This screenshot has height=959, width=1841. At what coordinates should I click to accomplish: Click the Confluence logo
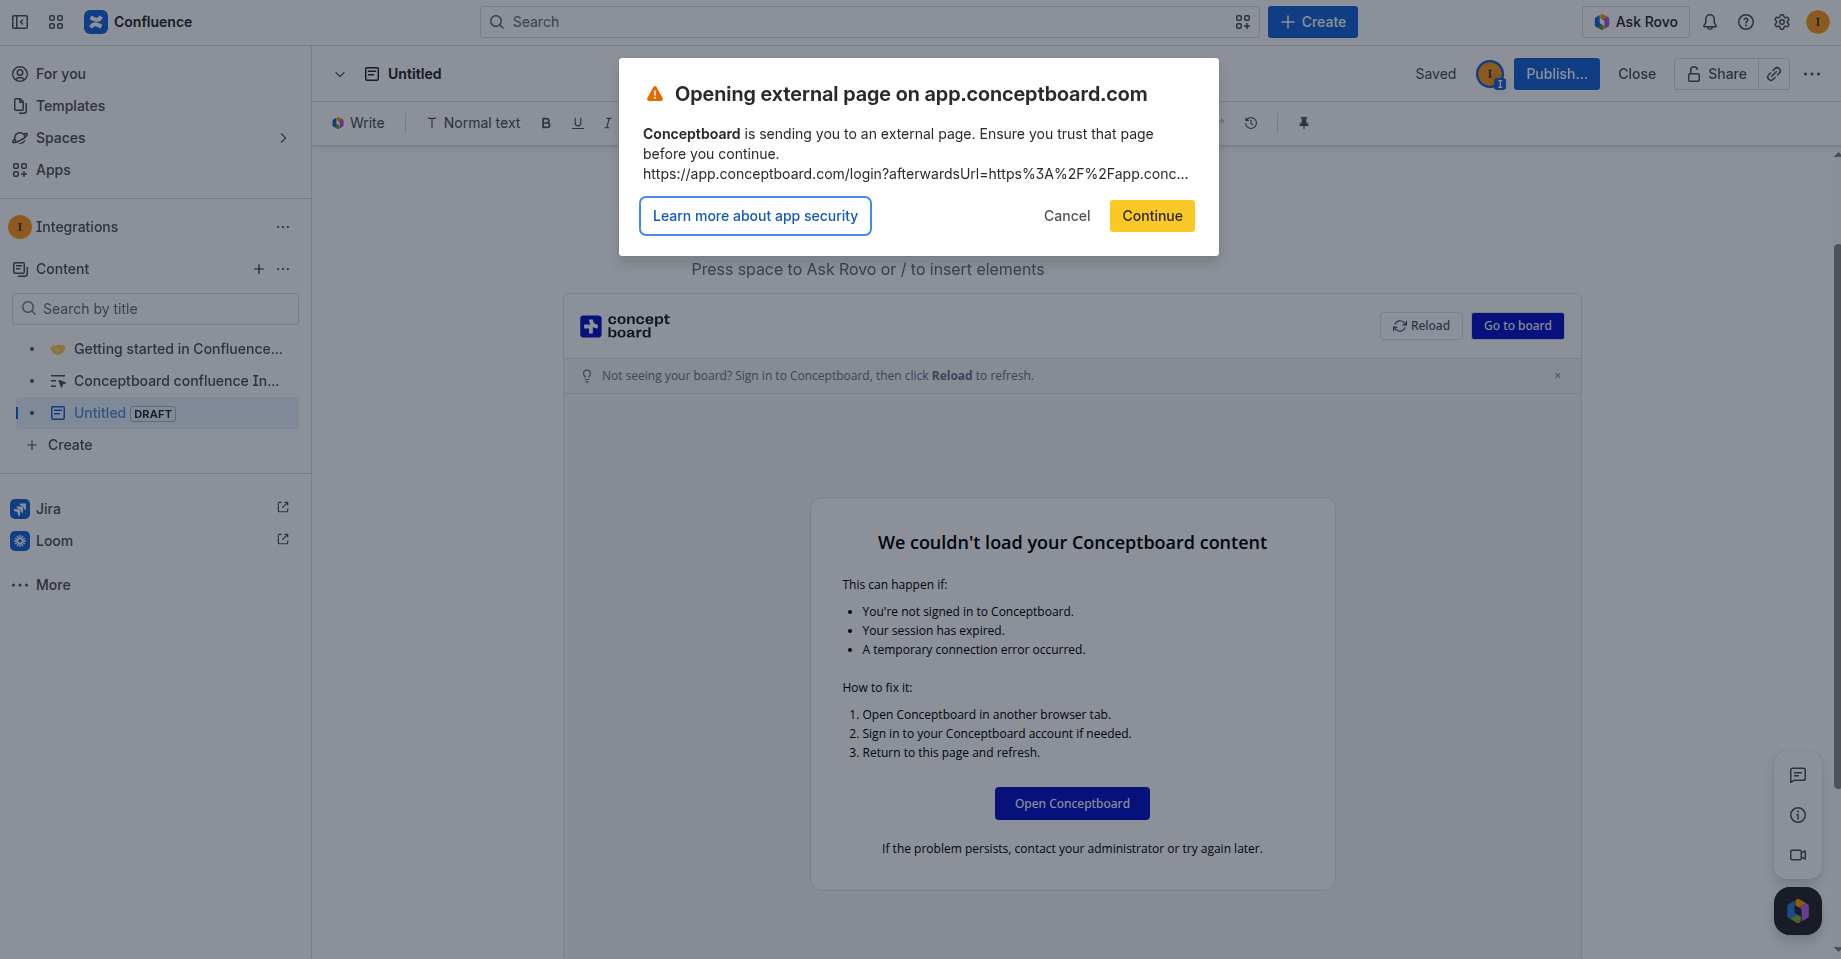tap(138, 22)
